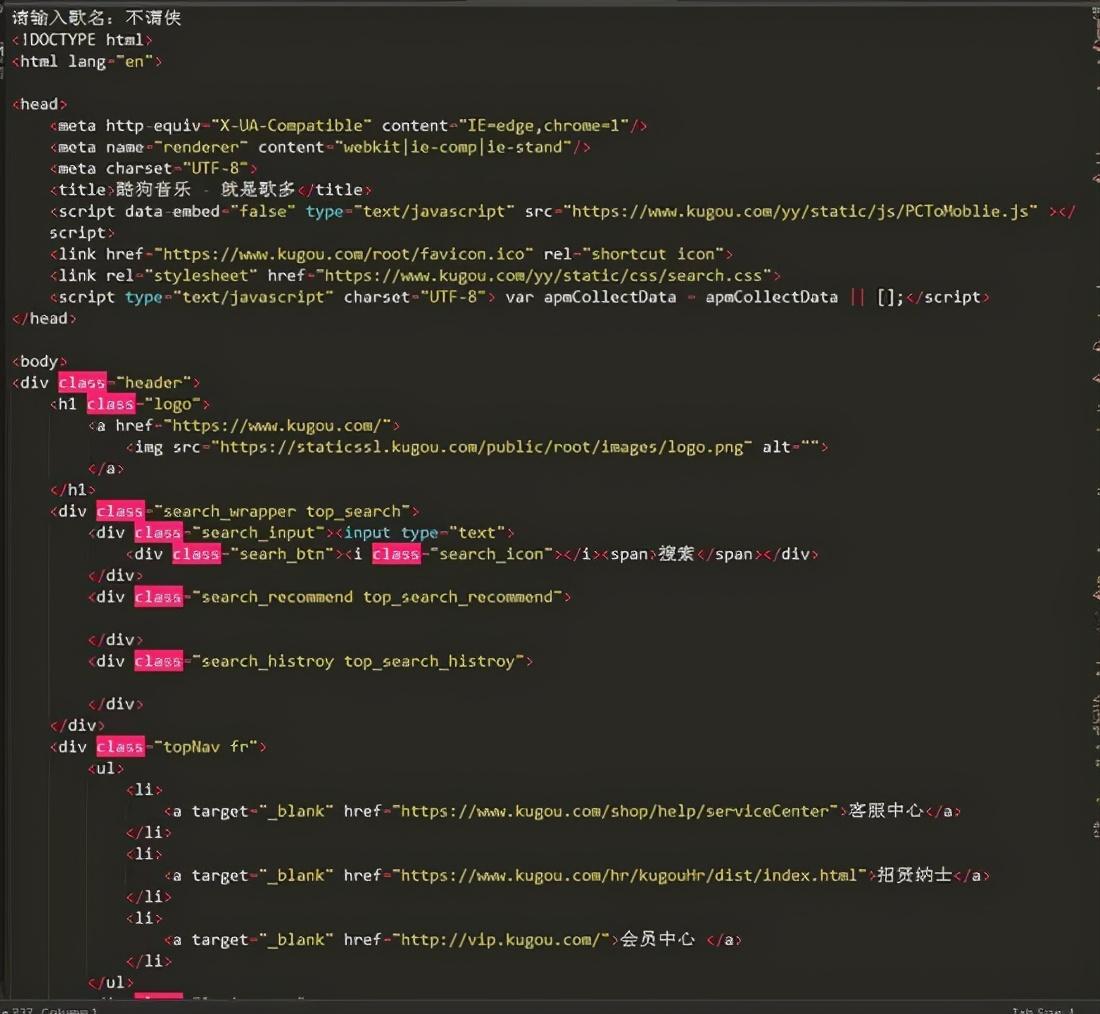The image size is (1100, 1014).
Task: Click the link text 会员中心
Action: 657,940
